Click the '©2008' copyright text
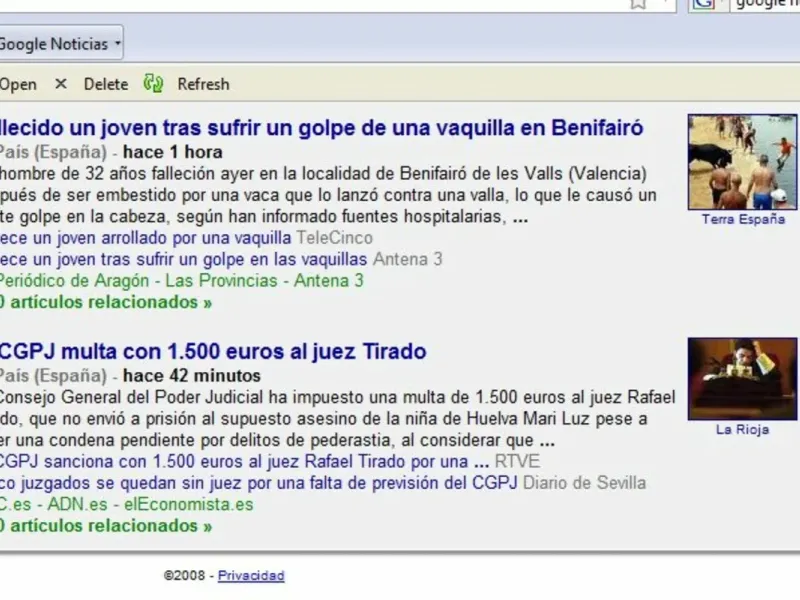The height and width of the screenshot is (600, 800). (184, 576)
